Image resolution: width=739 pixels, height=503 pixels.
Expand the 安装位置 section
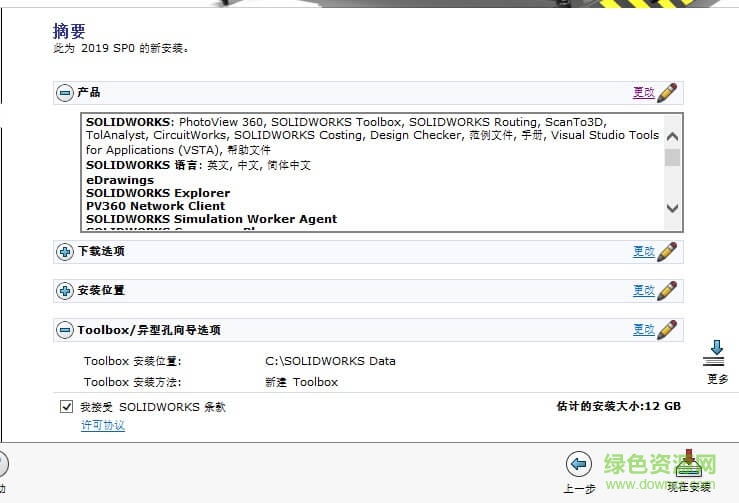(65, 290)
